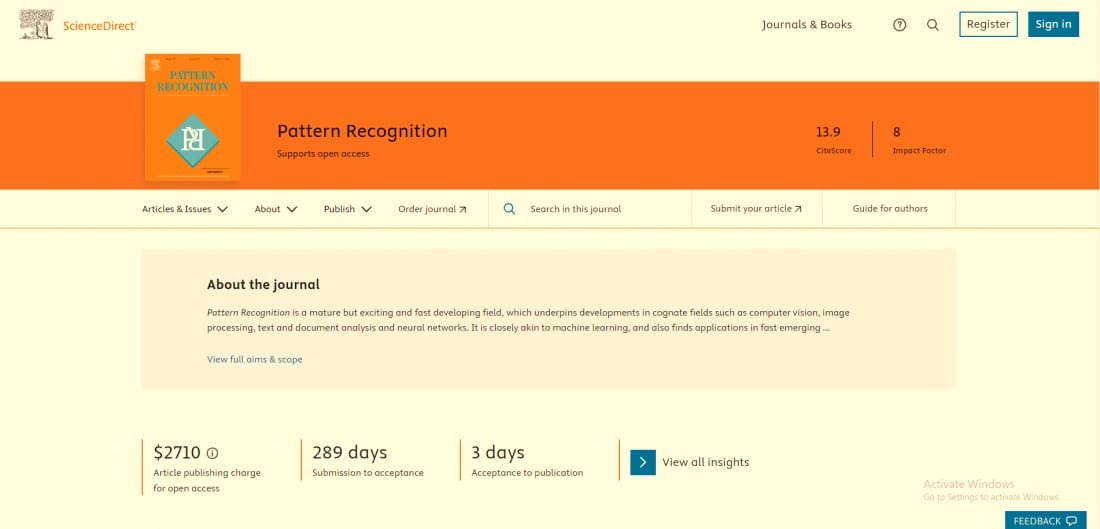Click the View all insights arrow button

(643, 462)
